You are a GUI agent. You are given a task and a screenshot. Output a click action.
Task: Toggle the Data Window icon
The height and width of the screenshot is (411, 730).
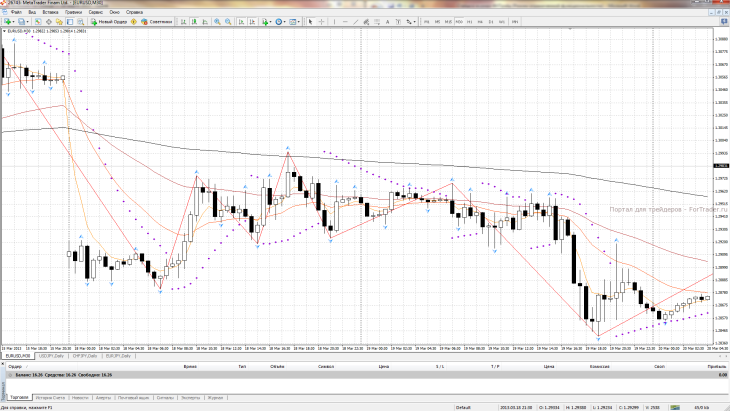[x=48, y=21]
